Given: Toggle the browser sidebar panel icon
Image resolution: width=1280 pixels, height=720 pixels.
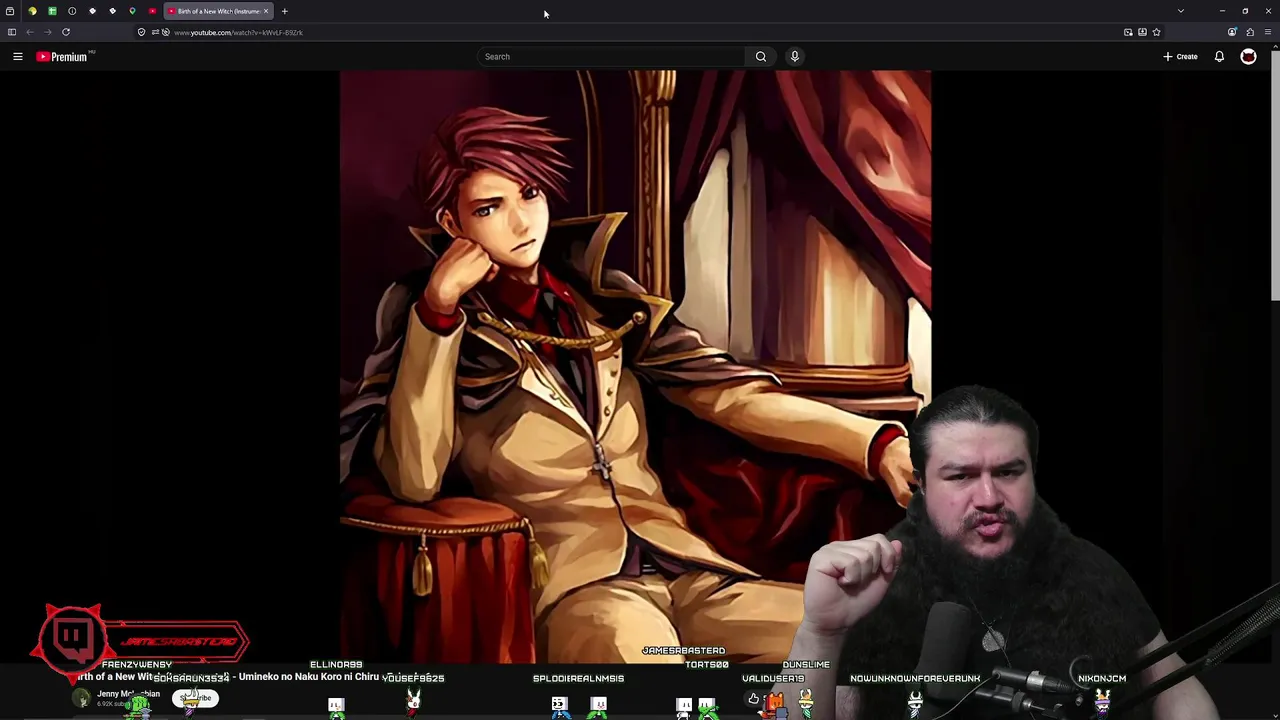Looking at the screenshot, I should pyautogui.click(x=12, y=32).
